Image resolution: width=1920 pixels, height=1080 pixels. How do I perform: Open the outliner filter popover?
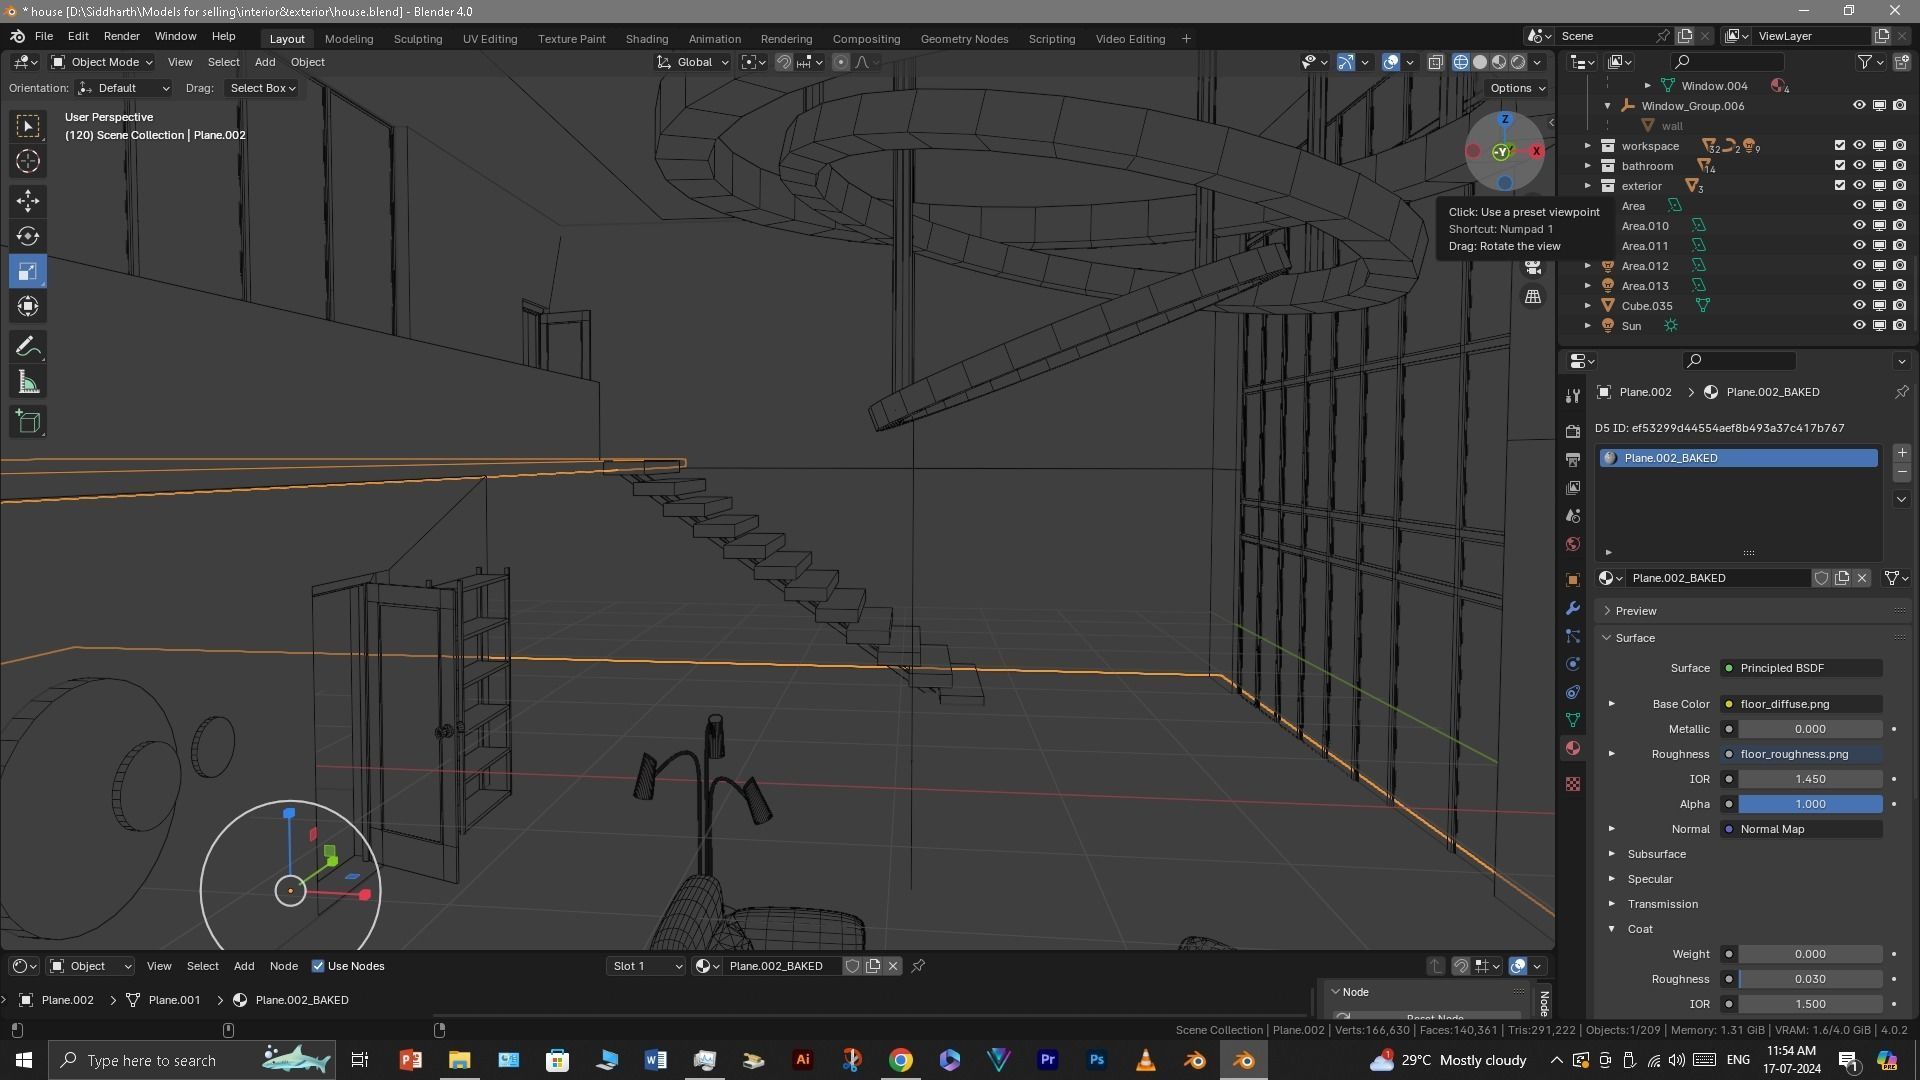(x=1870, y=62)
